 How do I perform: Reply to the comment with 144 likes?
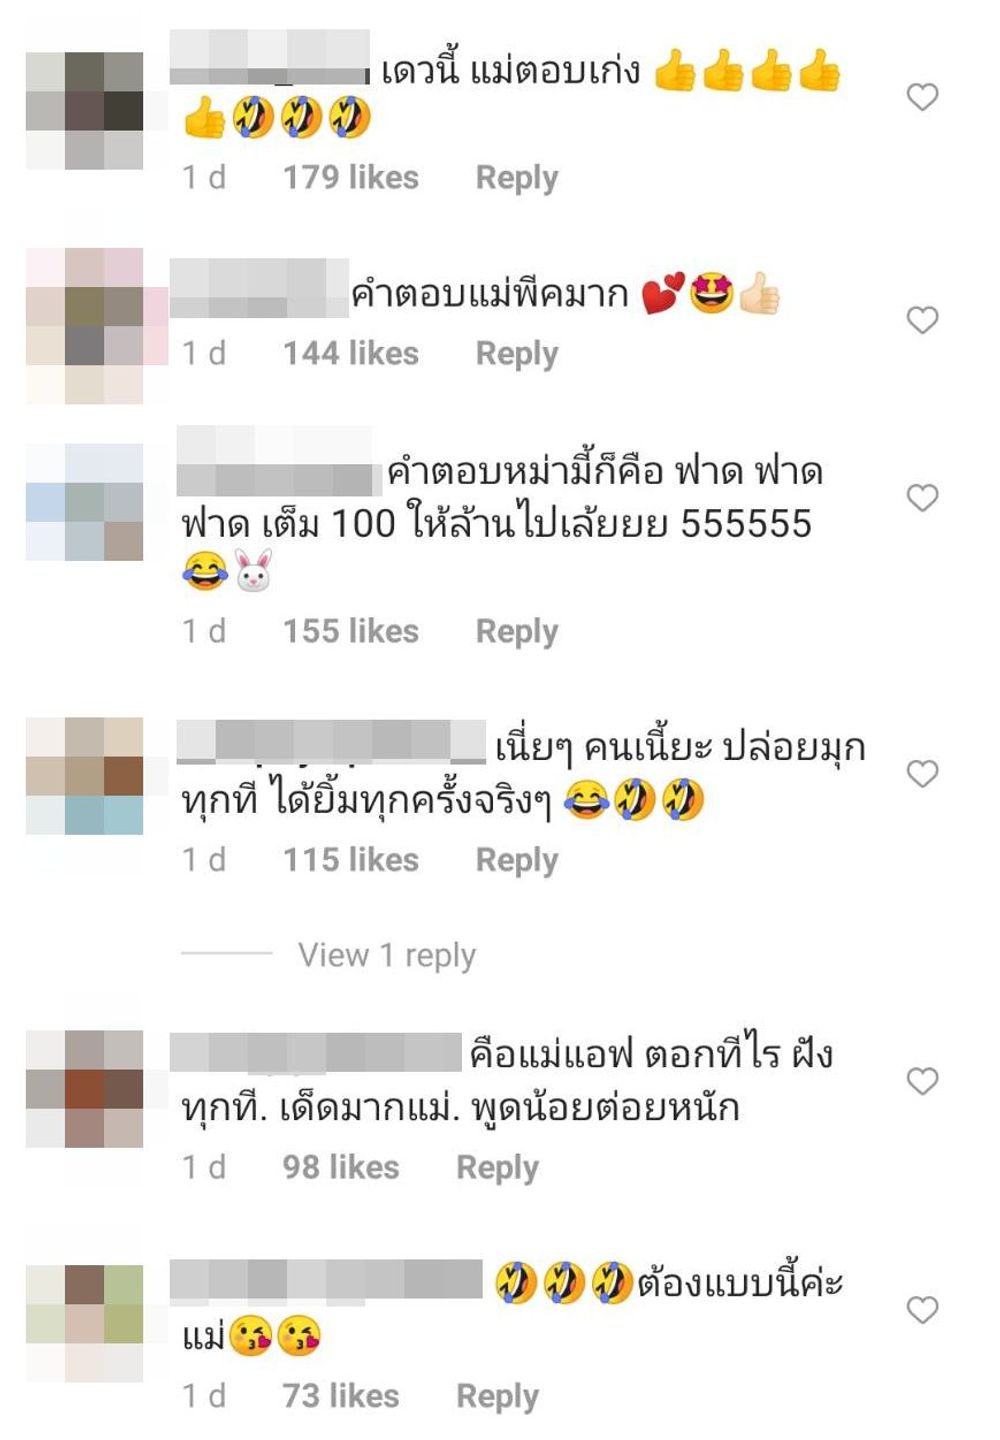click(x=517, y=354)
